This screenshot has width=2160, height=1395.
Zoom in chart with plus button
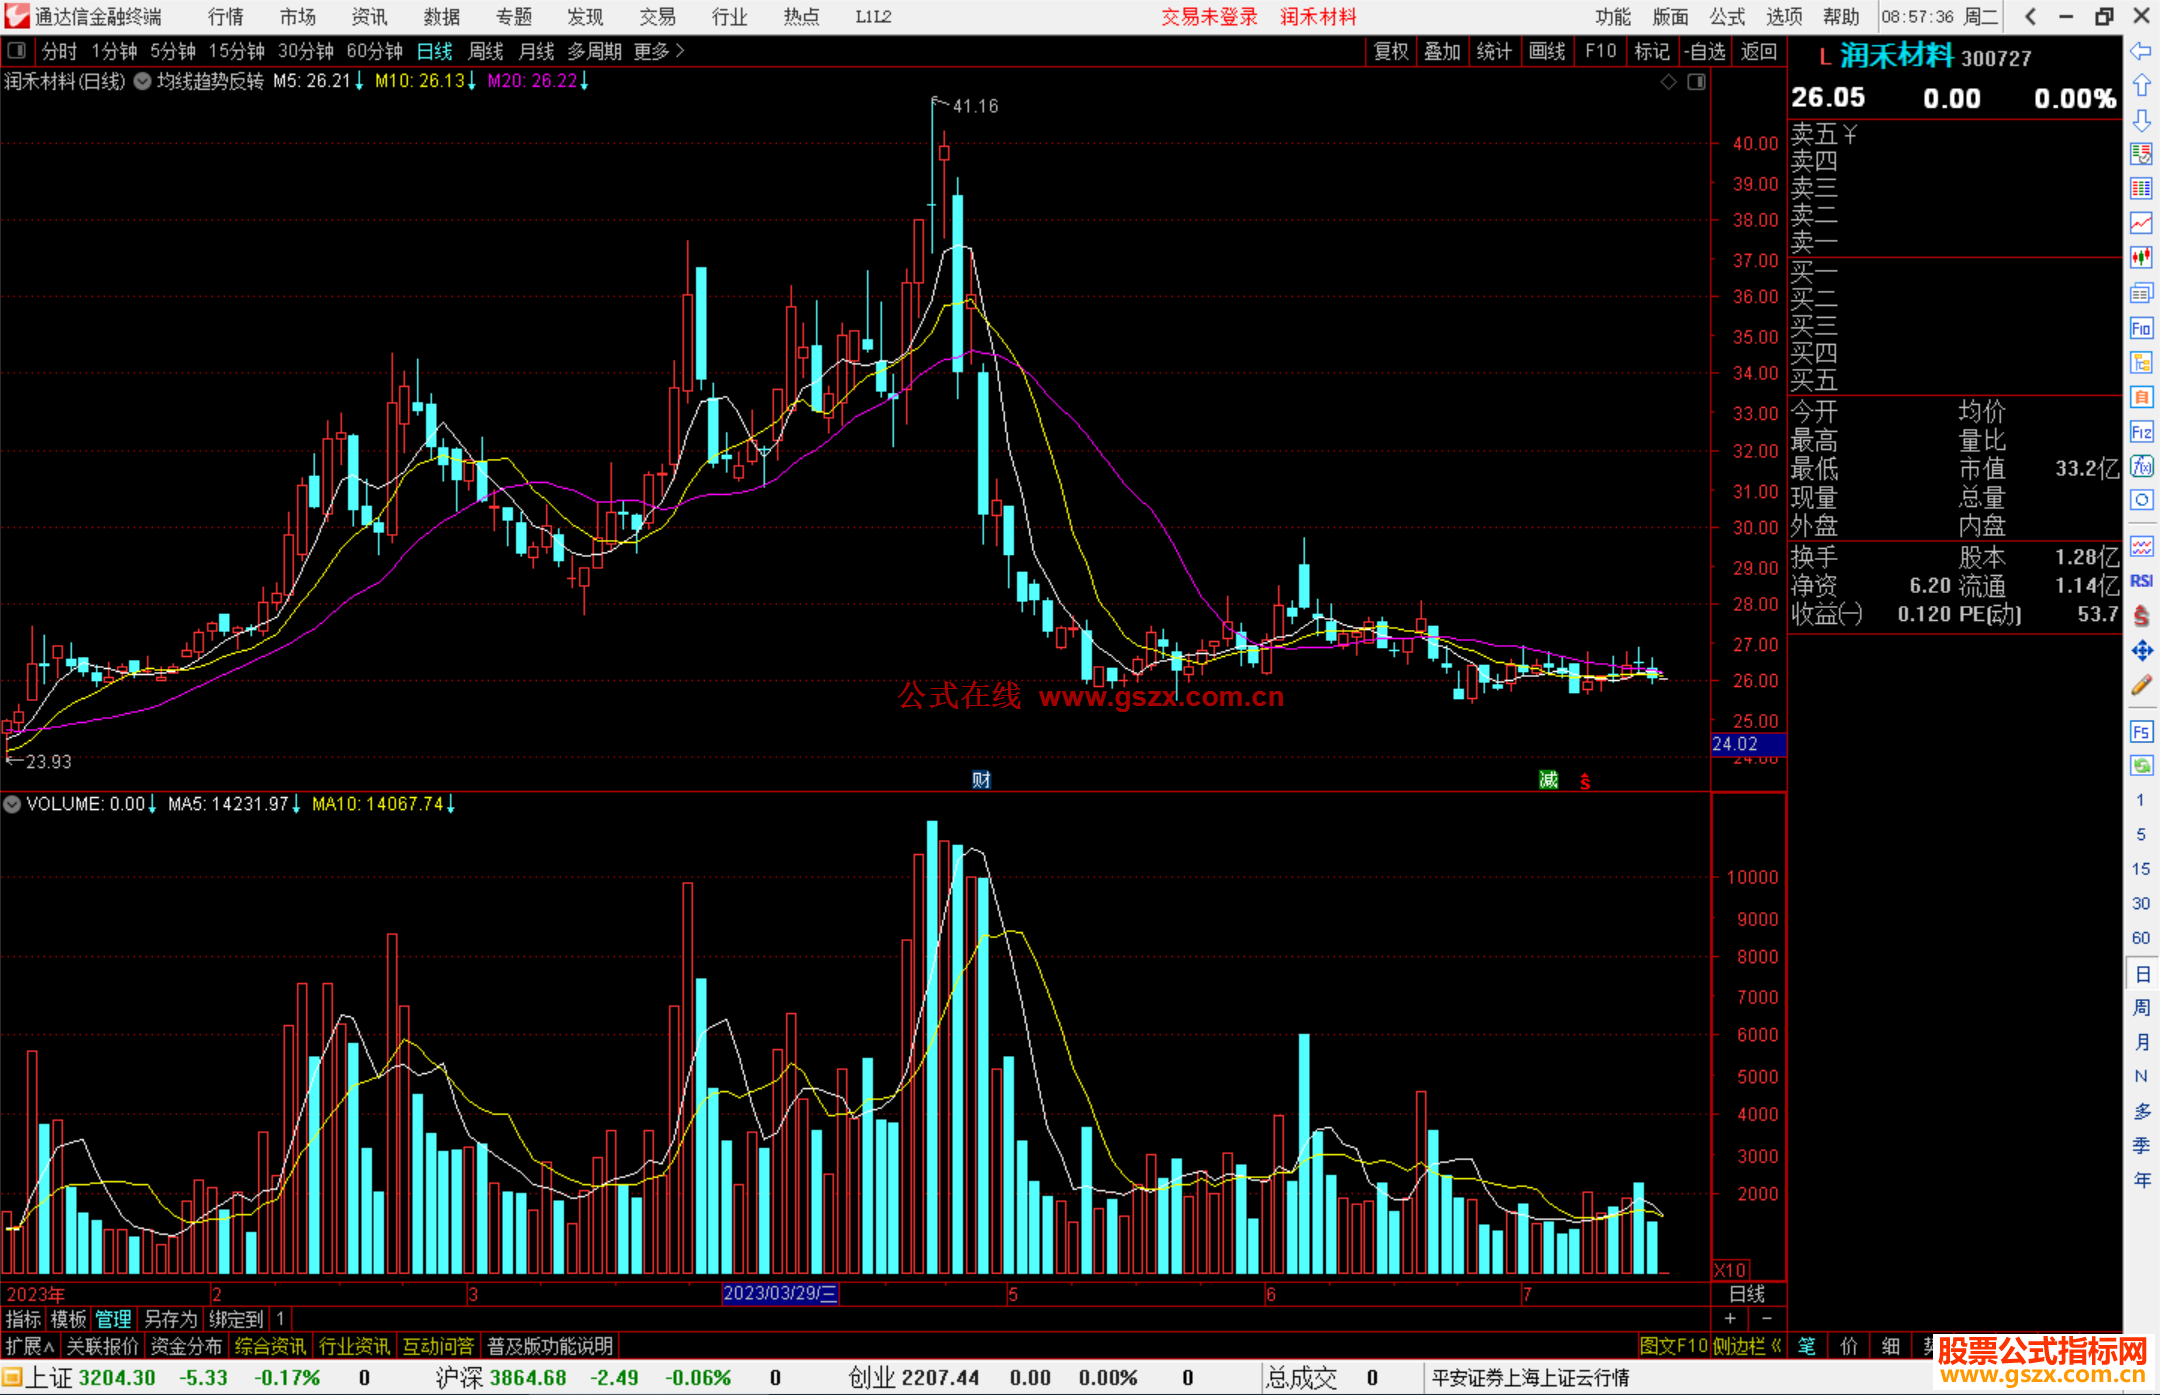click(x=1730, y=1318)
